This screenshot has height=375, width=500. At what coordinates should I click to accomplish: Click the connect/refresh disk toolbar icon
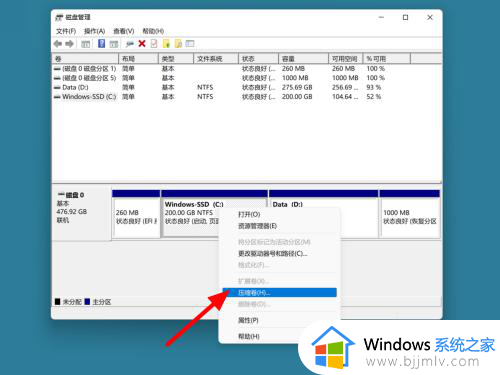130,44
